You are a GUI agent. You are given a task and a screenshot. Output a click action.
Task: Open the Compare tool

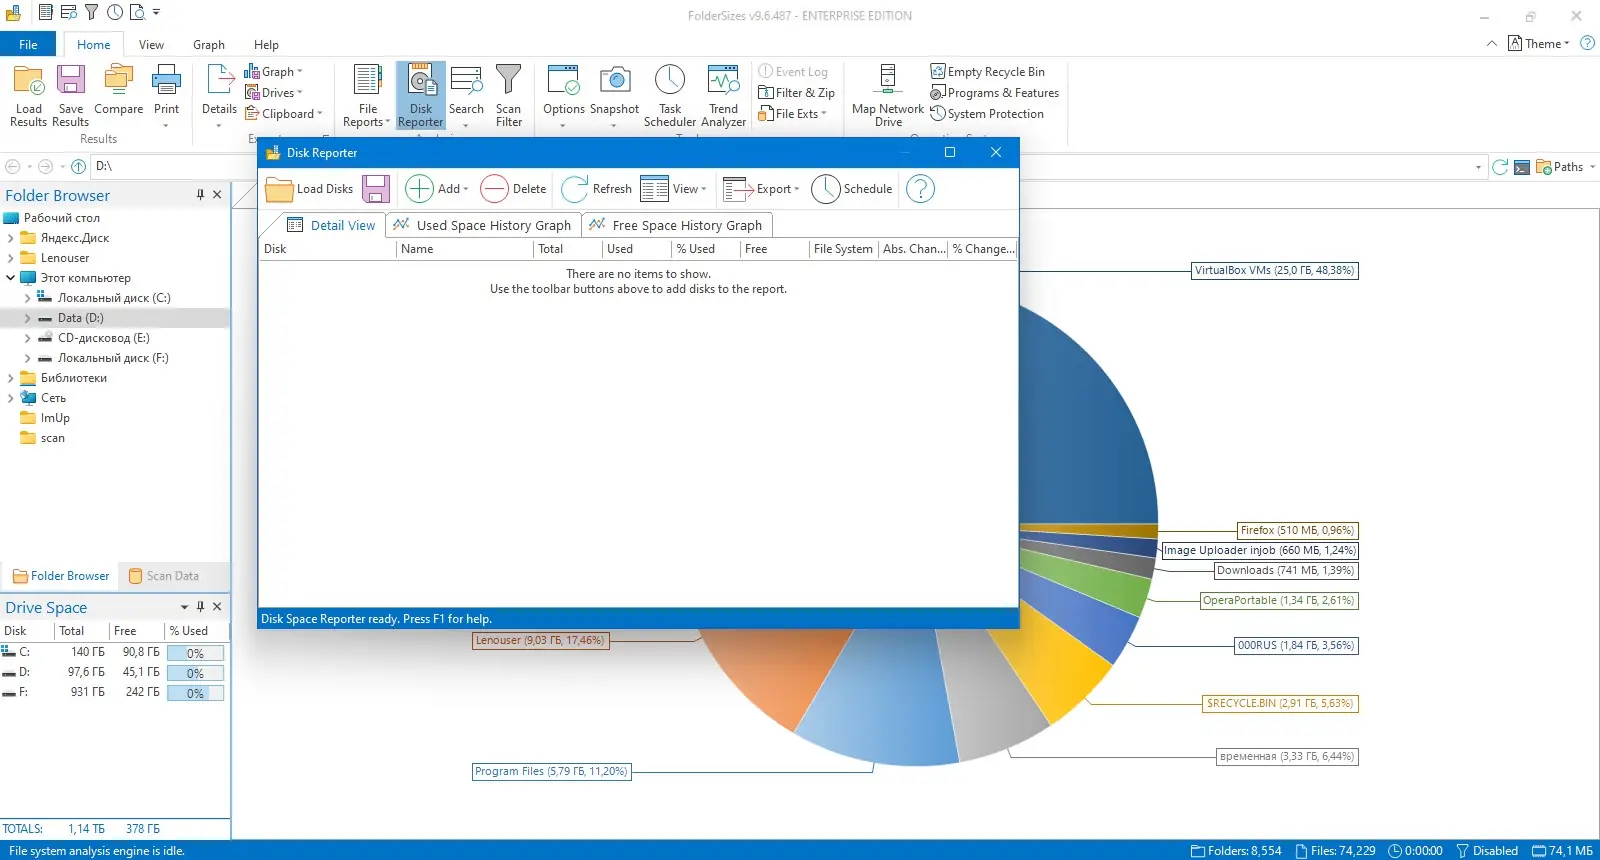[x=118, y=90]
